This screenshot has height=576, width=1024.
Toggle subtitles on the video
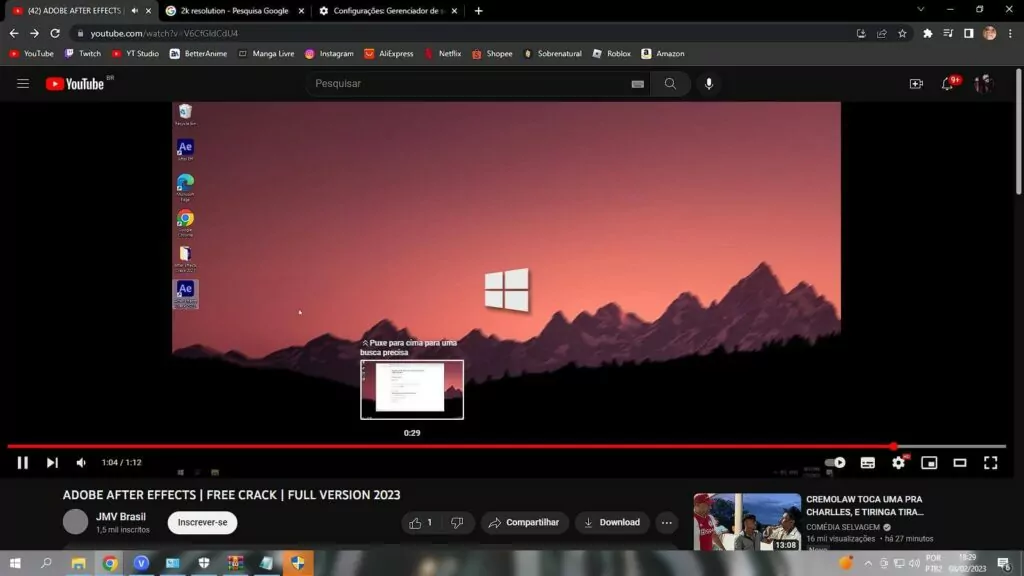point(867,462)
